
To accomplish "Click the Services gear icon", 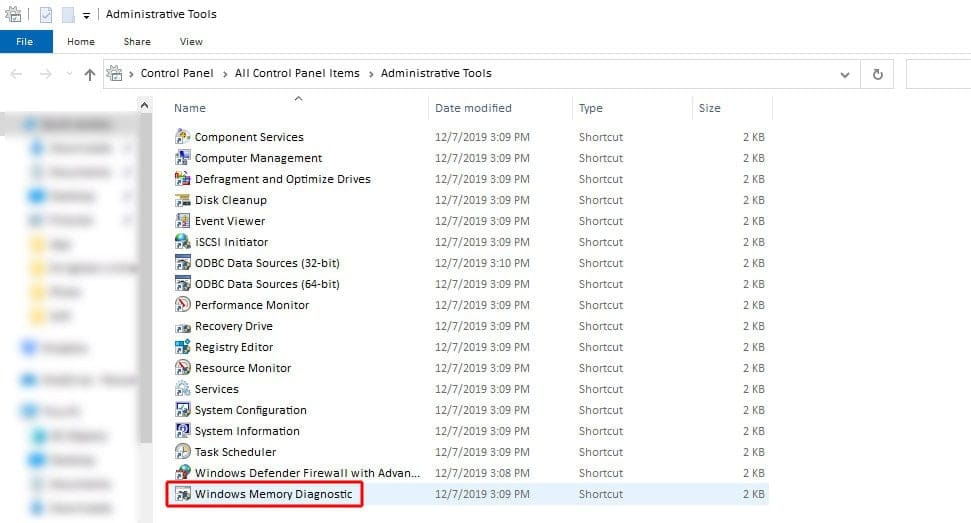I will (182, 389).
